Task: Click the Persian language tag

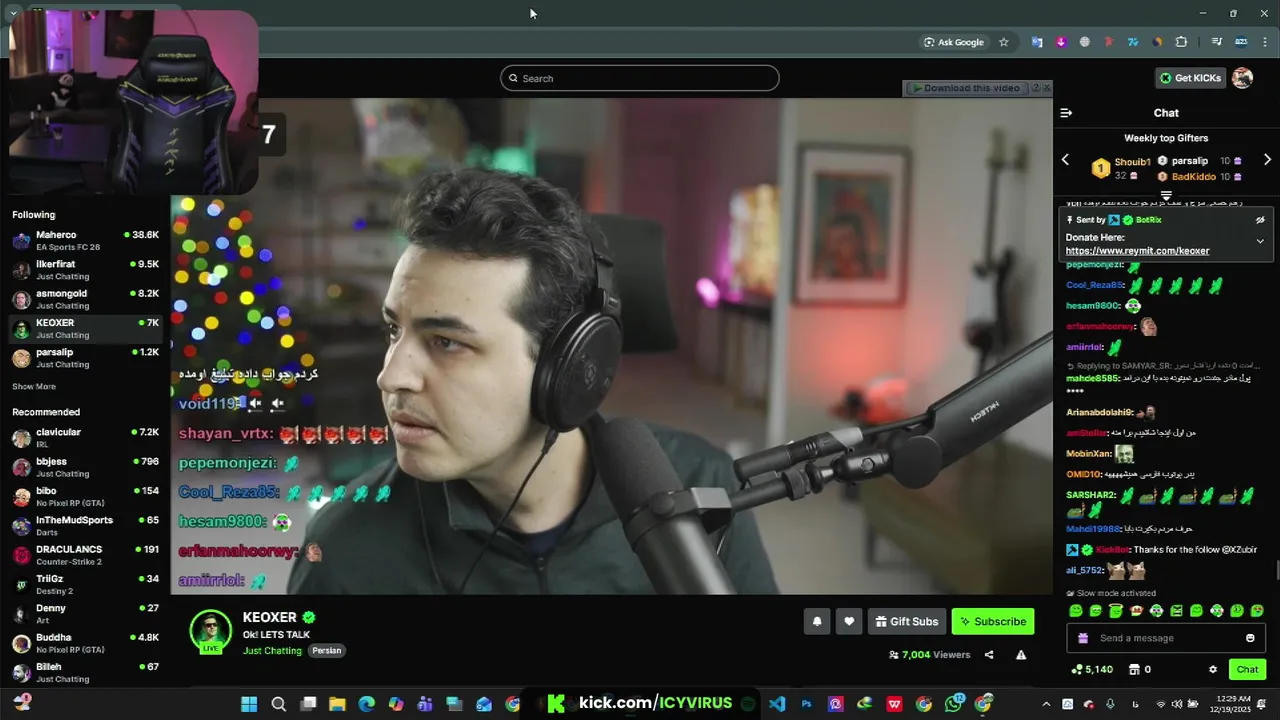Action: (327, 651)
